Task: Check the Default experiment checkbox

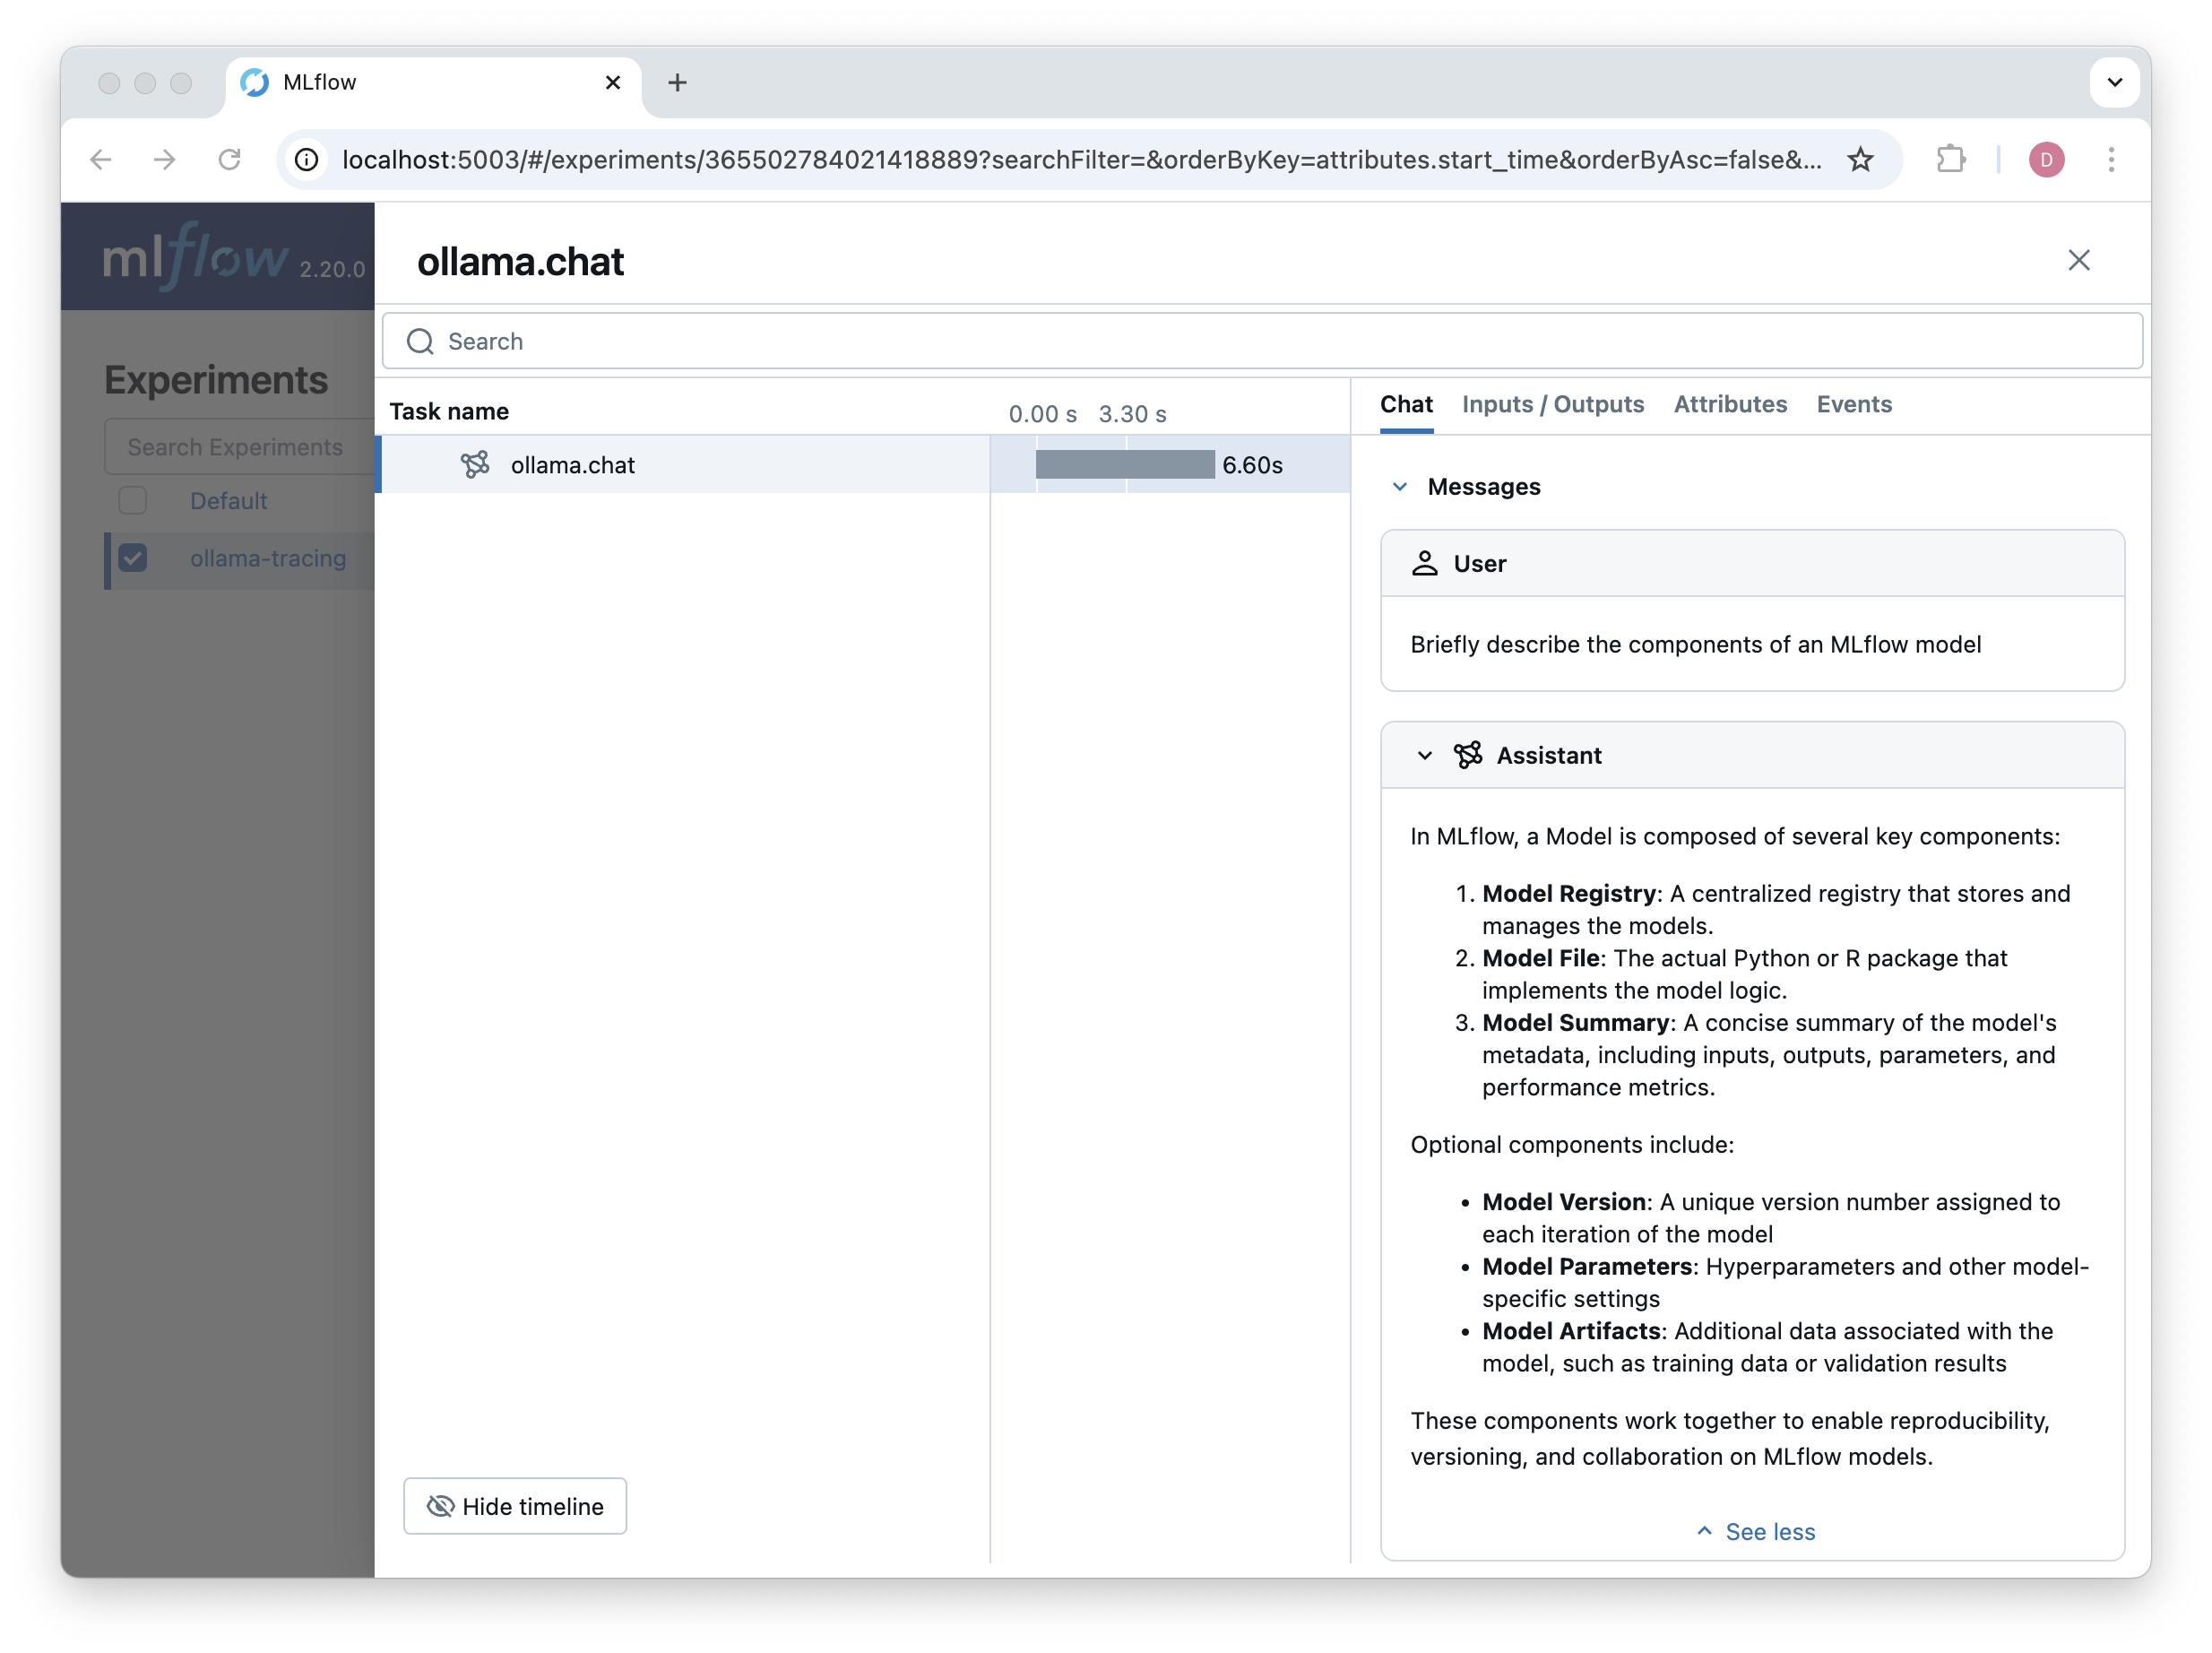Action: [133, 501]
